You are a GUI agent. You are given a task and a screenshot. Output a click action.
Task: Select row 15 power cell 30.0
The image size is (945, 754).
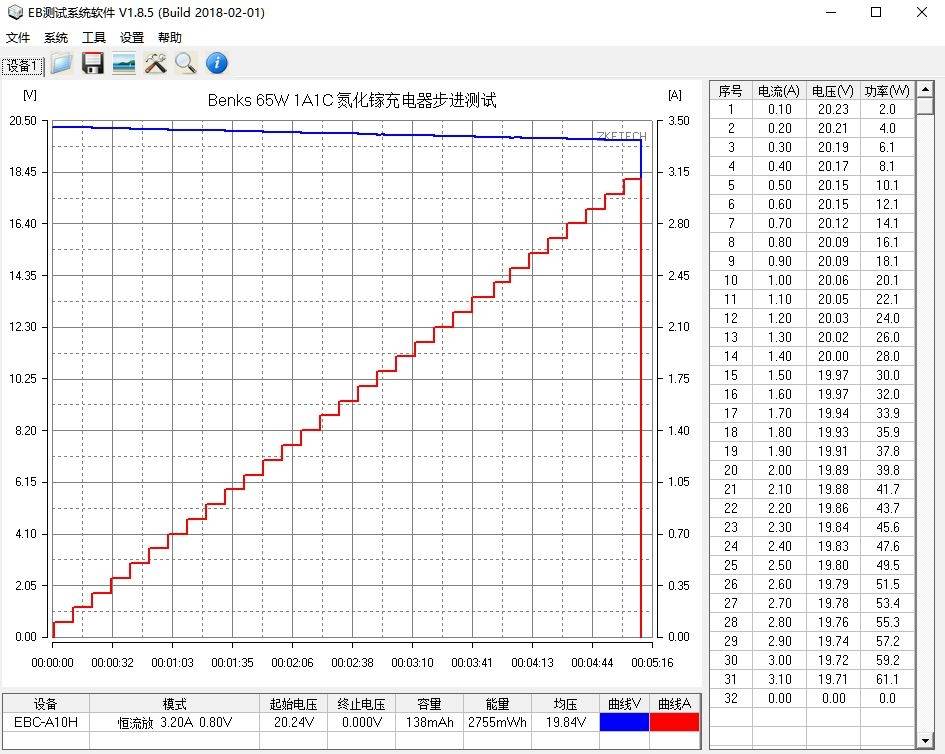point(887,375)
